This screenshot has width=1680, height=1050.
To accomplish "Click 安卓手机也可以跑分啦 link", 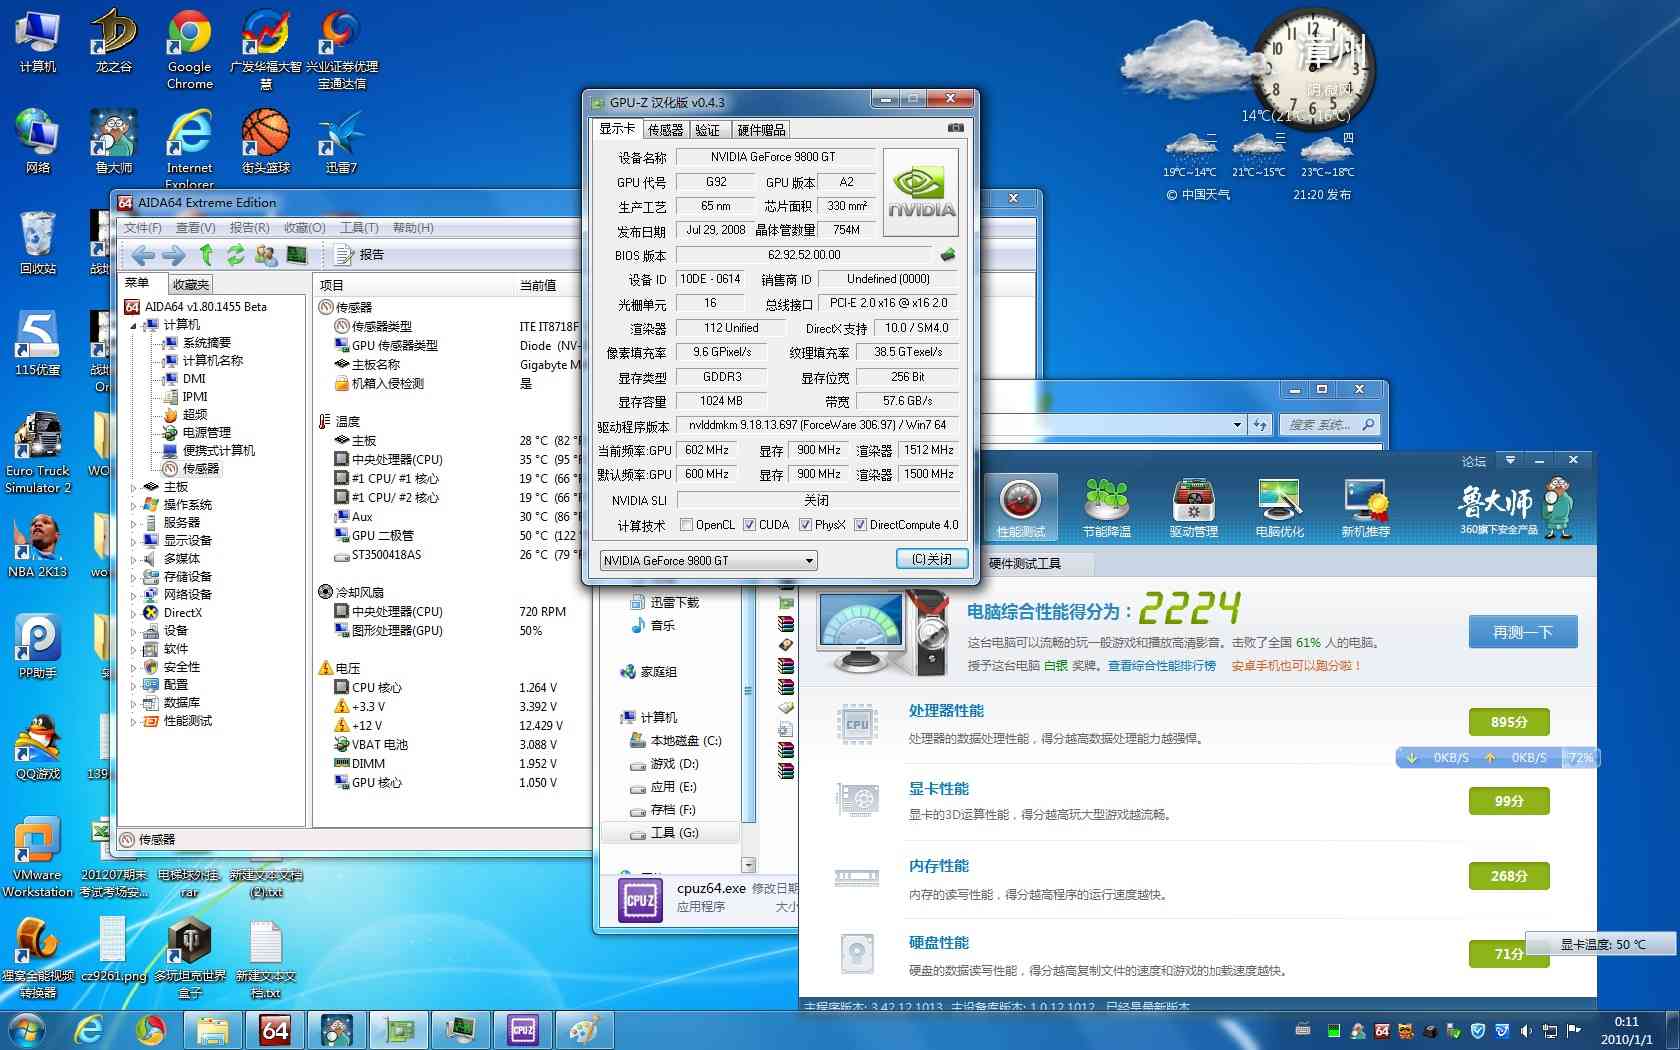I will [1296, 666].
